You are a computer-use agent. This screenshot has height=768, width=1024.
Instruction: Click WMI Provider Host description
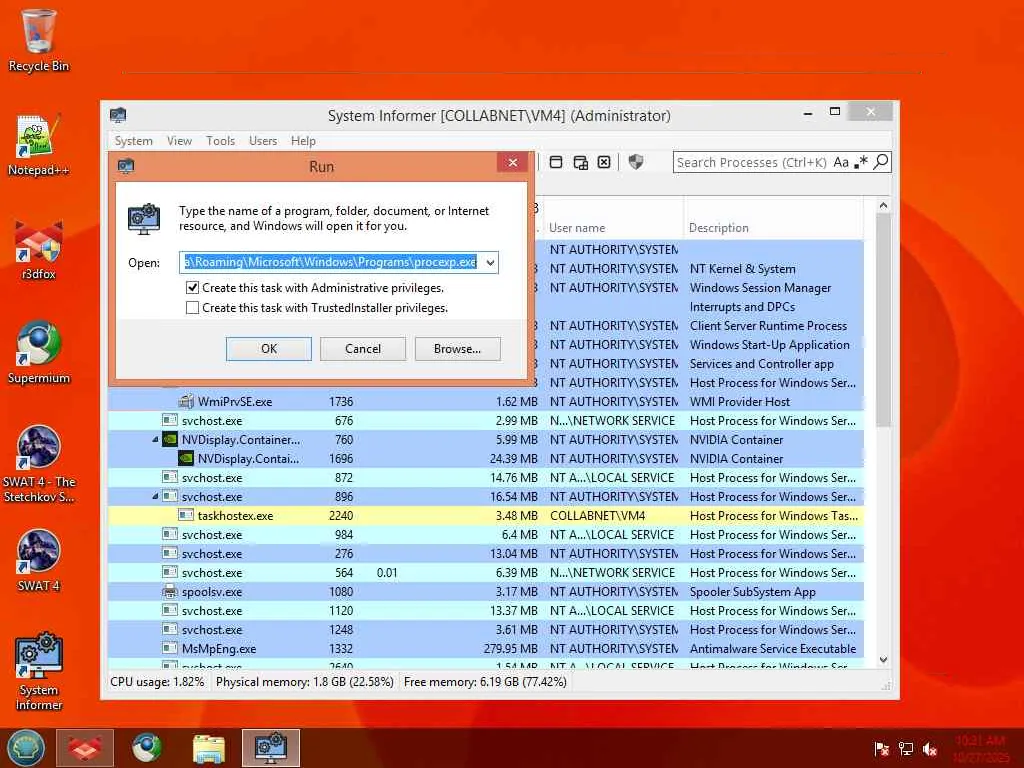(739, 402)
